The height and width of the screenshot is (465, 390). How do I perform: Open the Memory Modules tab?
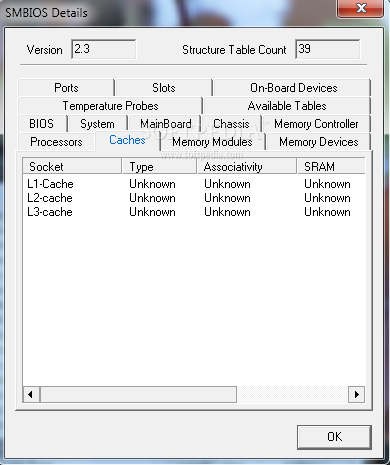point(212,142)
